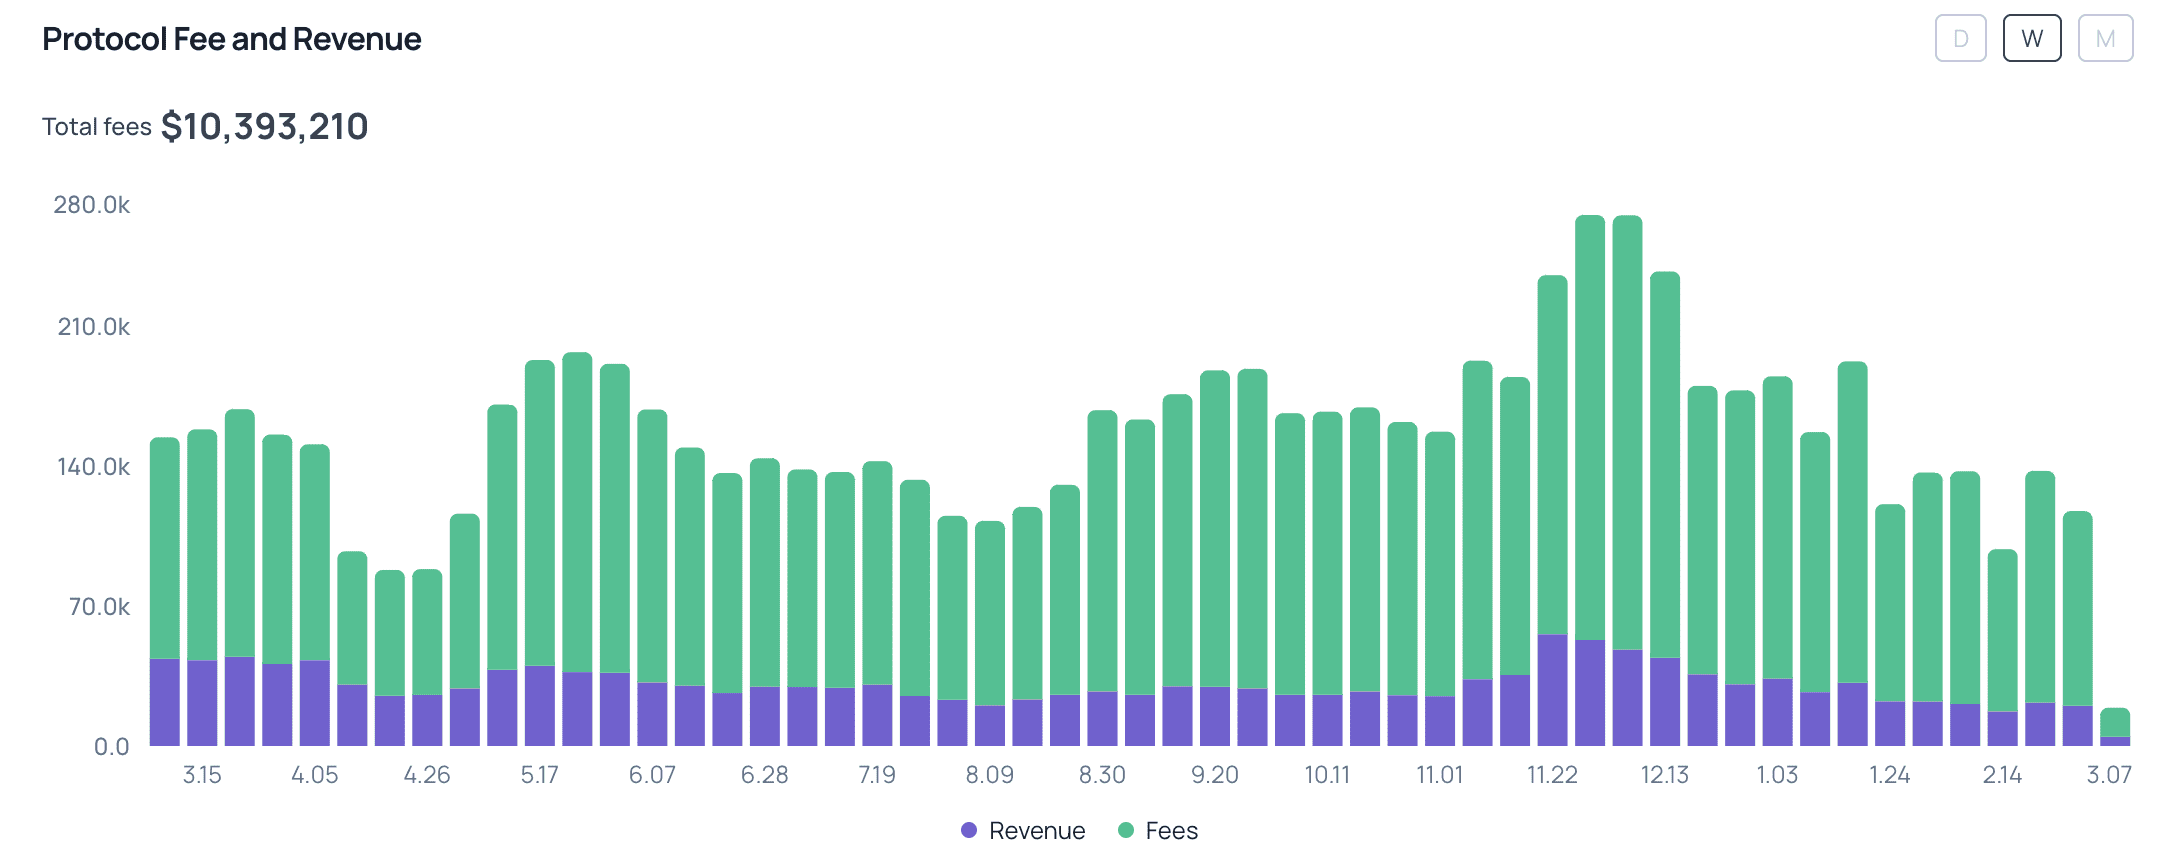Image resolution: width=2170 pixels, height=860 pixels.
Task: Click green fees bar above 8.09
Action: pos(990,610)
